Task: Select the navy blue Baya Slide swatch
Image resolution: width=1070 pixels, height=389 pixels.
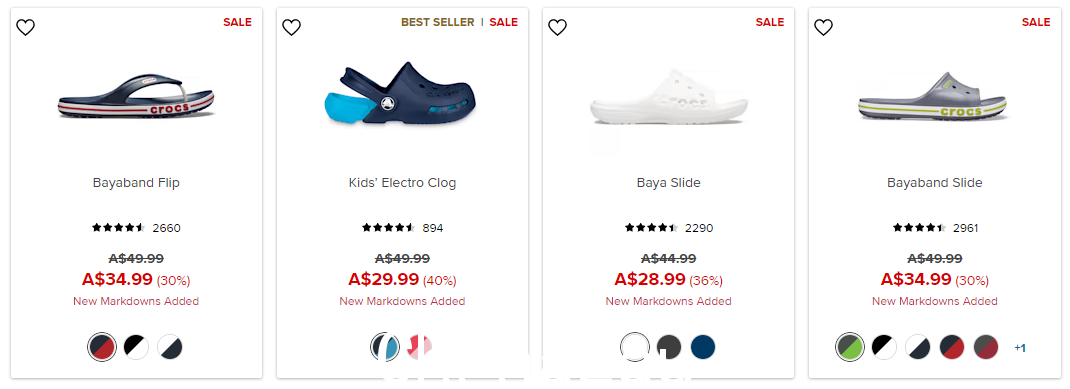Action: point(703,347)
